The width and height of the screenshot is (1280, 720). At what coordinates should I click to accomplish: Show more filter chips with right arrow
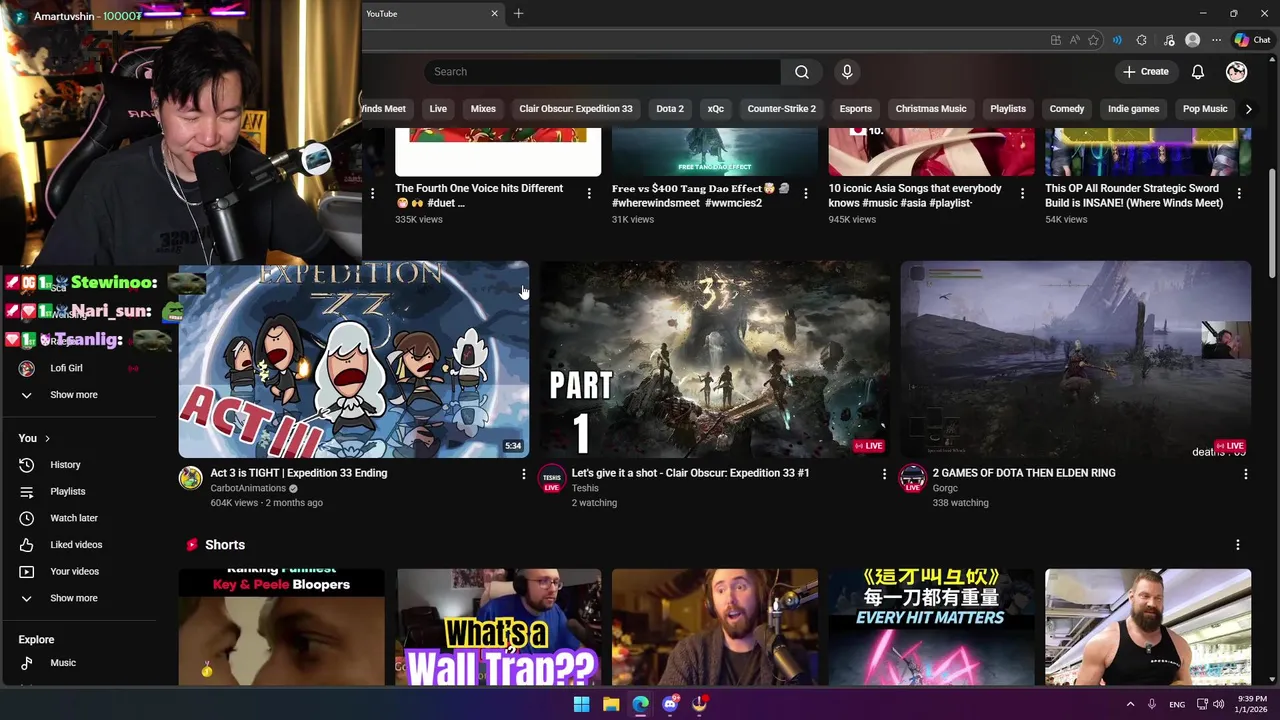pyautogui.click(x=1248, y=109)
